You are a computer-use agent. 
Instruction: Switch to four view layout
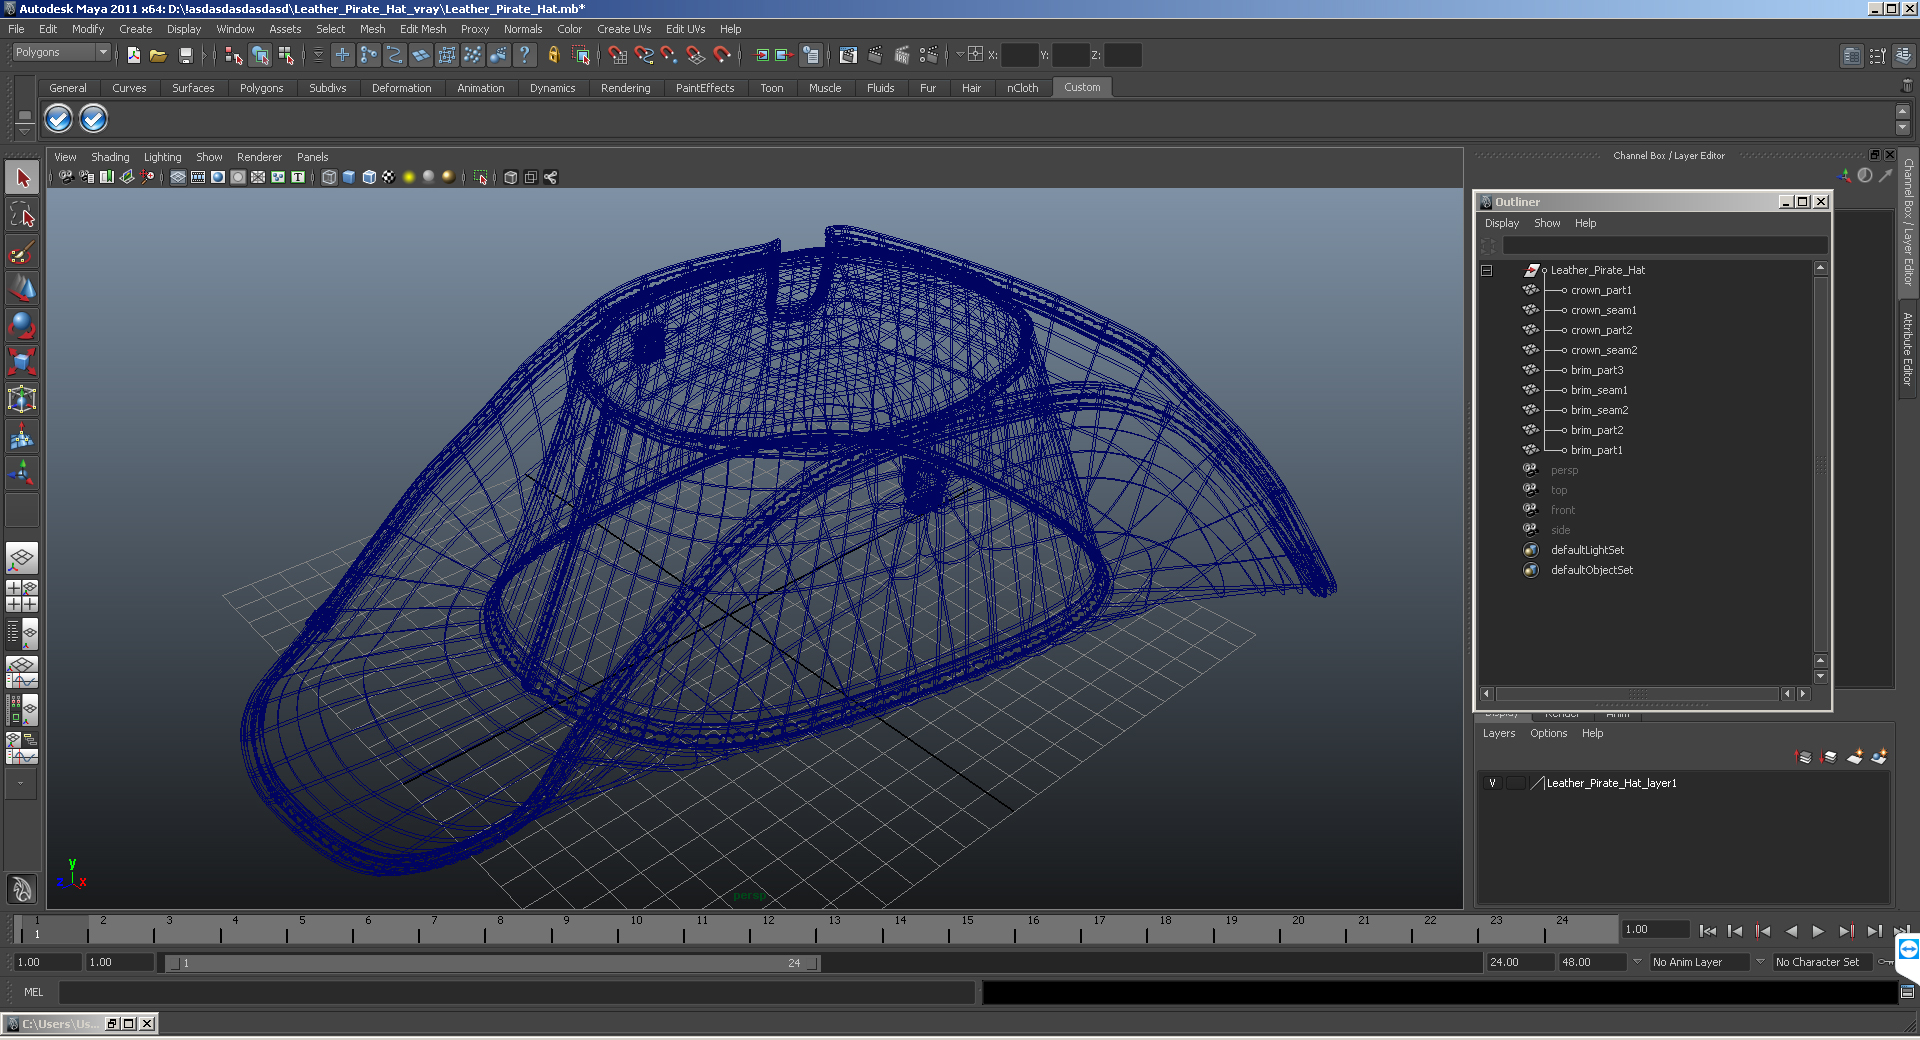(x=22, y=596)
